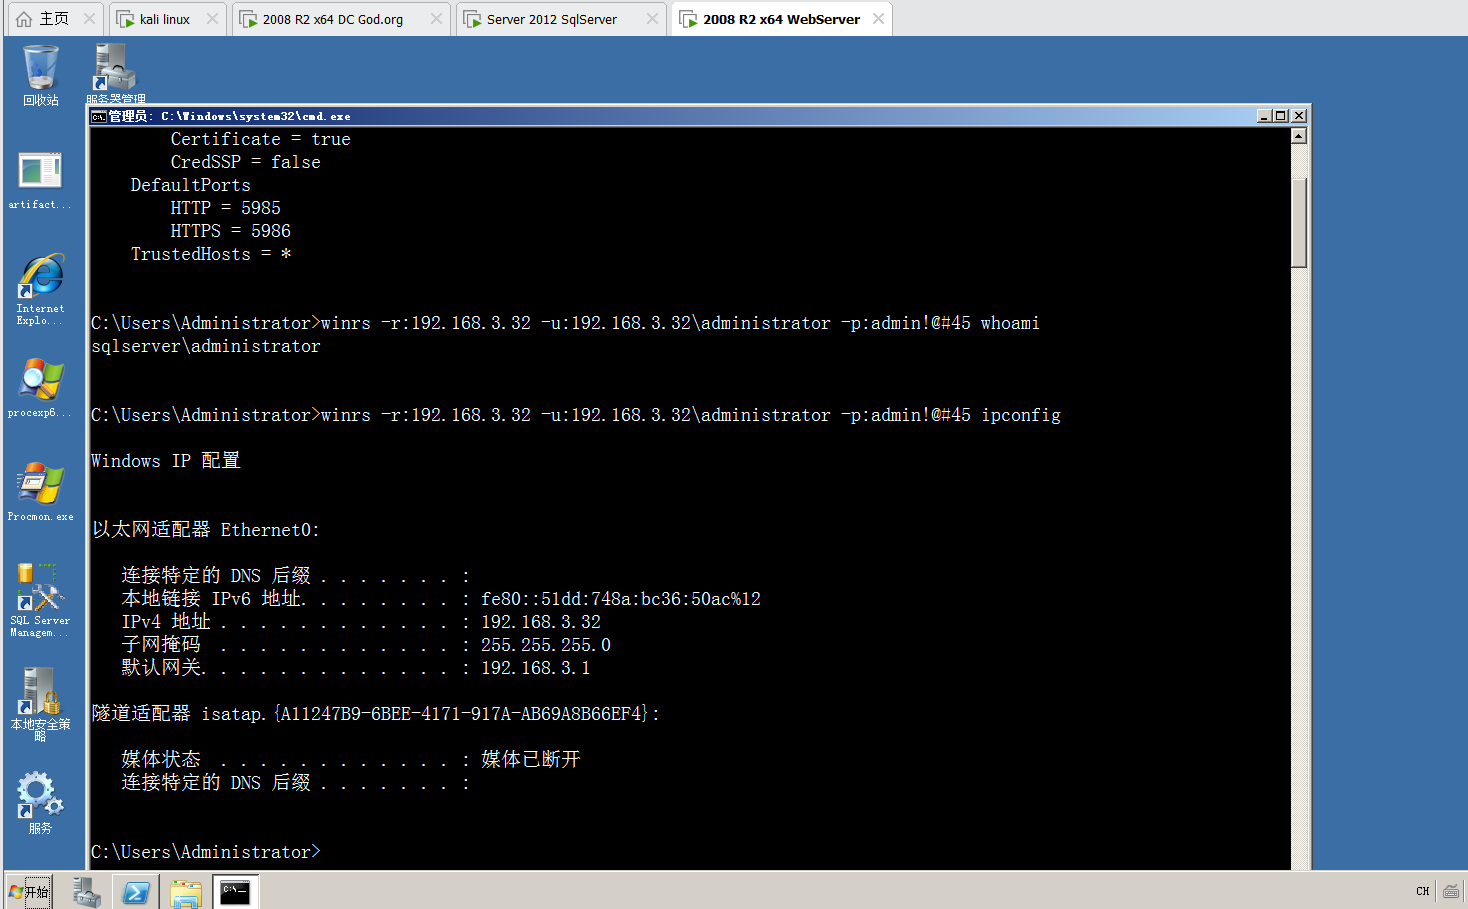Click the cmd scrollbar up arrow
This screenshot has height=909, width=1468.
[1299, 136]
